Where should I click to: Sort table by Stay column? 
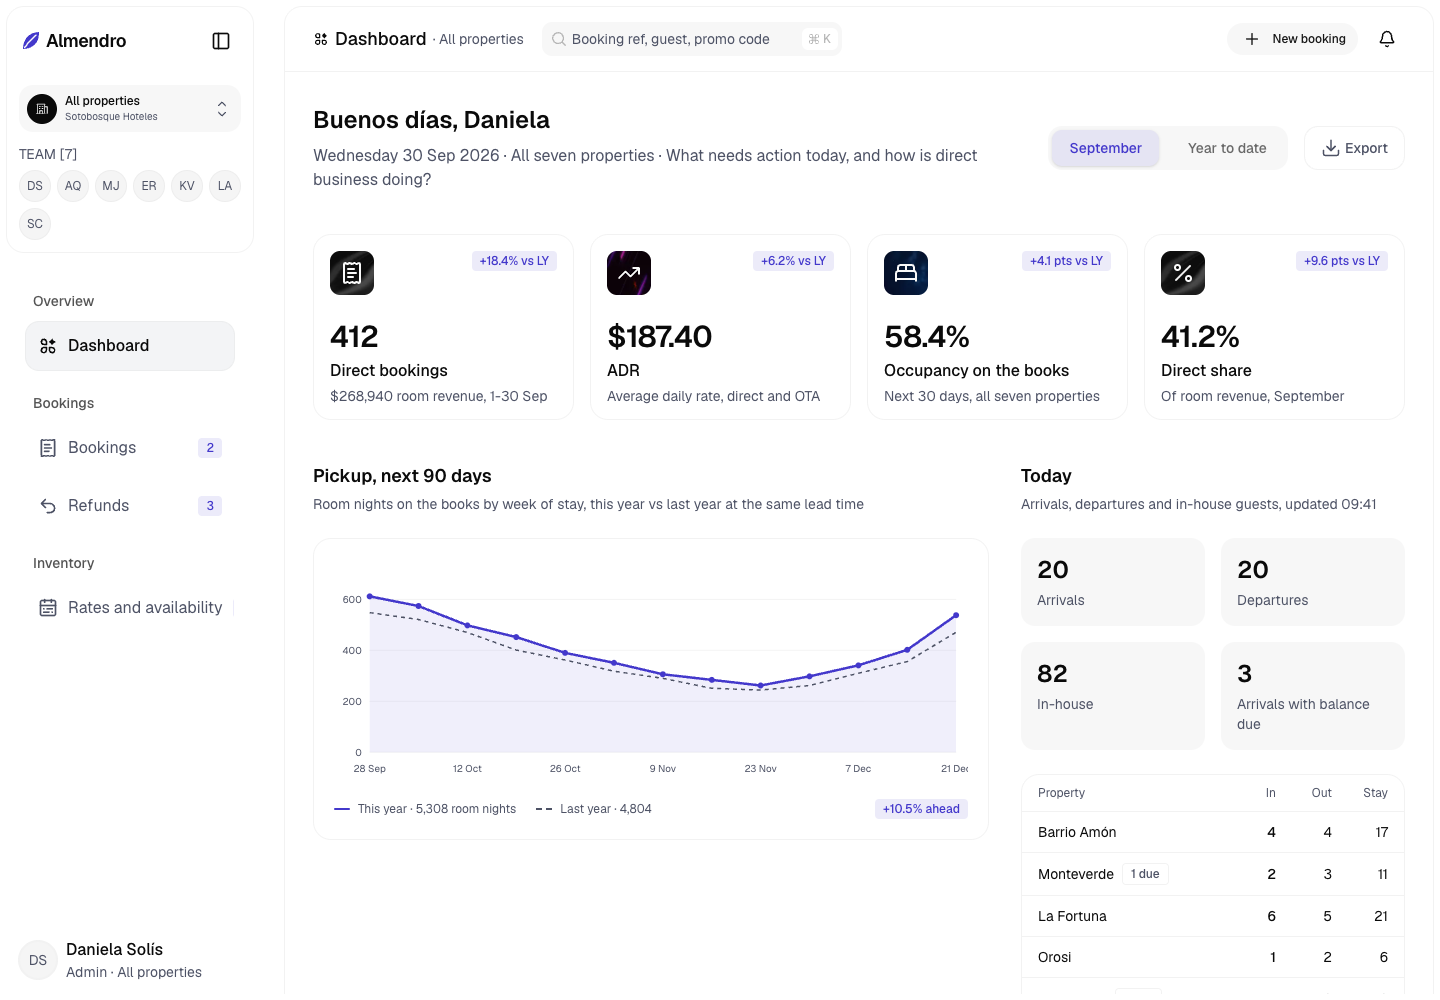click(x=1375, y=793)
